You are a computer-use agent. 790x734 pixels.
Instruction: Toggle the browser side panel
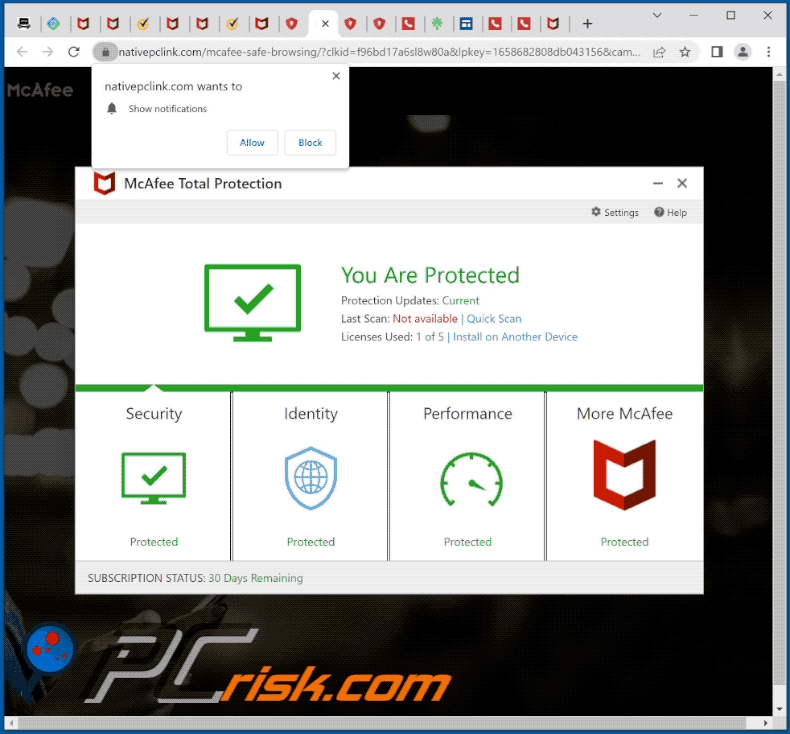click(x=716, y=52)
